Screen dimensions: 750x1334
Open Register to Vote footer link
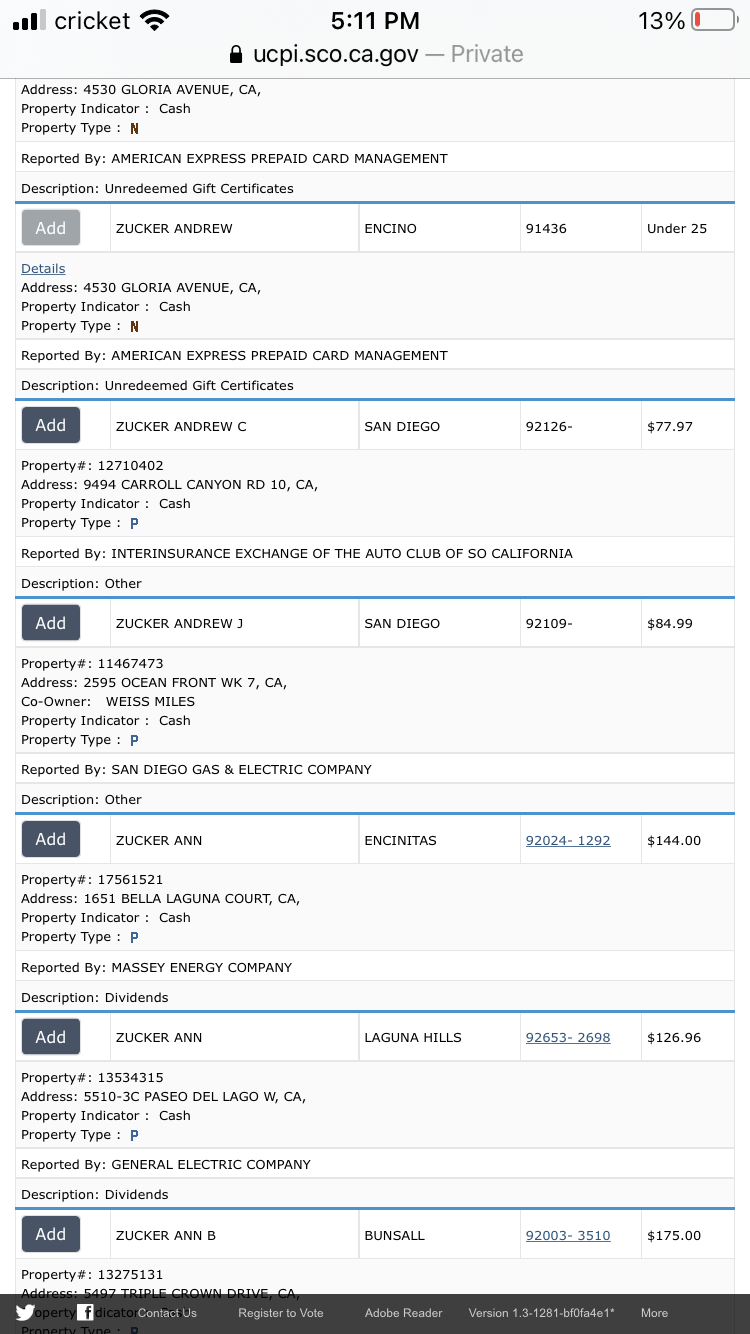point(281,1313)
